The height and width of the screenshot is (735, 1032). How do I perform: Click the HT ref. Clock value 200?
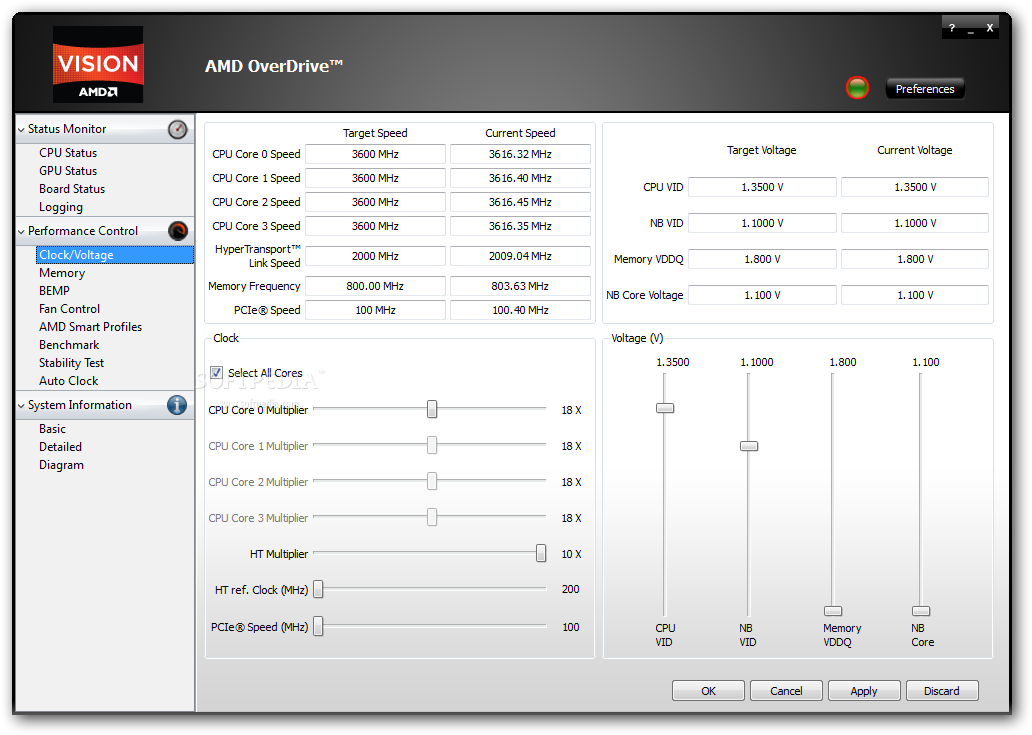[x=571, y=589]
